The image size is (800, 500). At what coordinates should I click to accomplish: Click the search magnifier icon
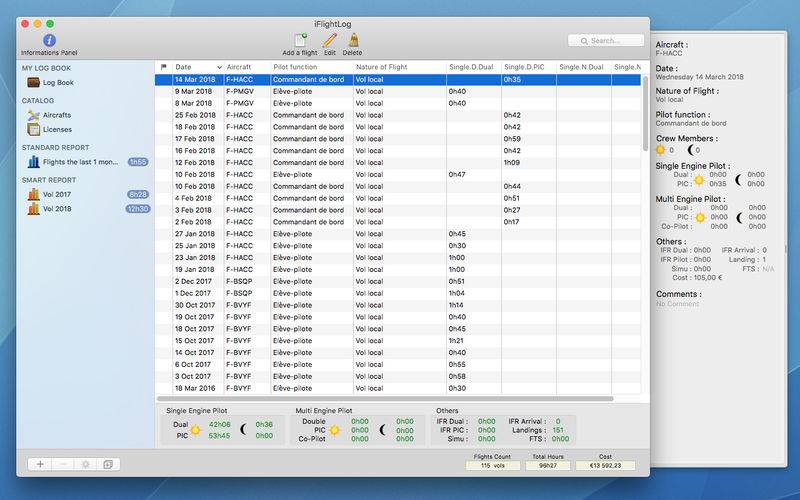[584, 41]
